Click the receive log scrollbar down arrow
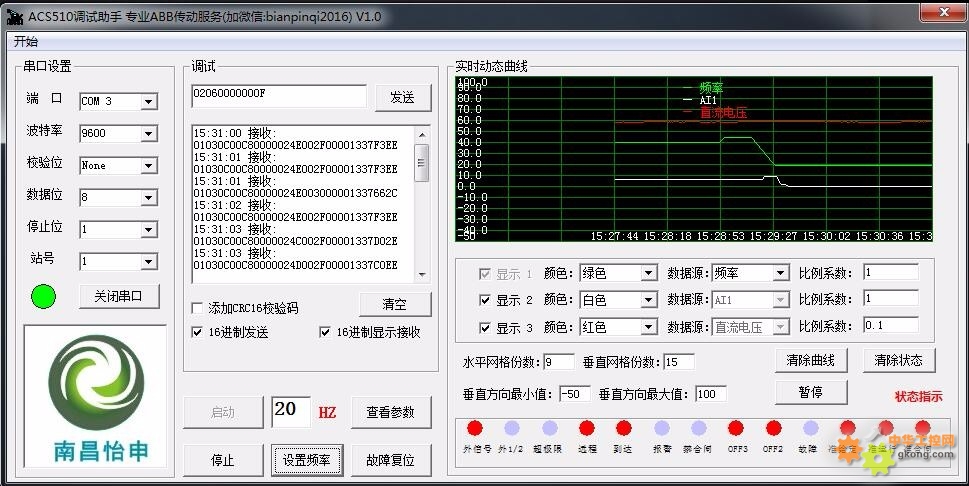 point(422,275)
